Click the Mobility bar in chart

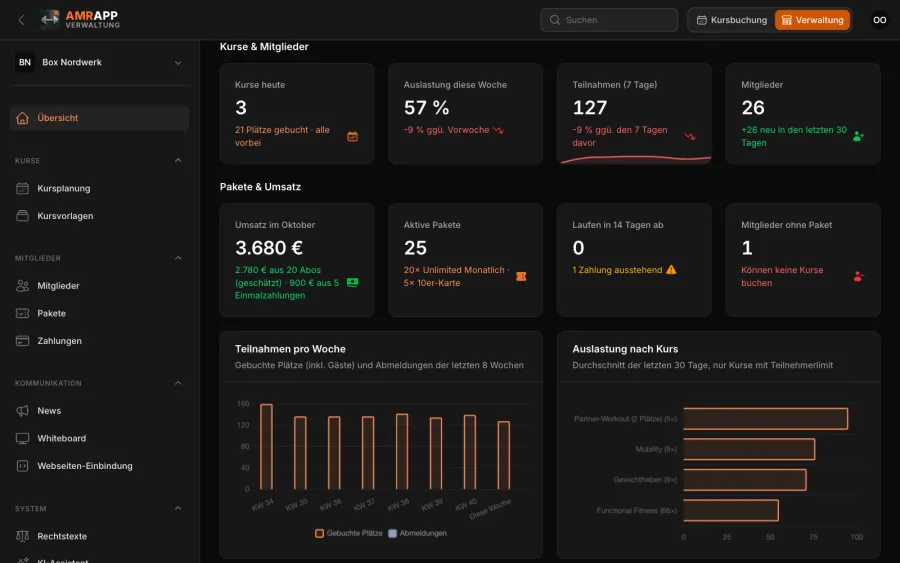pos(749,449)
